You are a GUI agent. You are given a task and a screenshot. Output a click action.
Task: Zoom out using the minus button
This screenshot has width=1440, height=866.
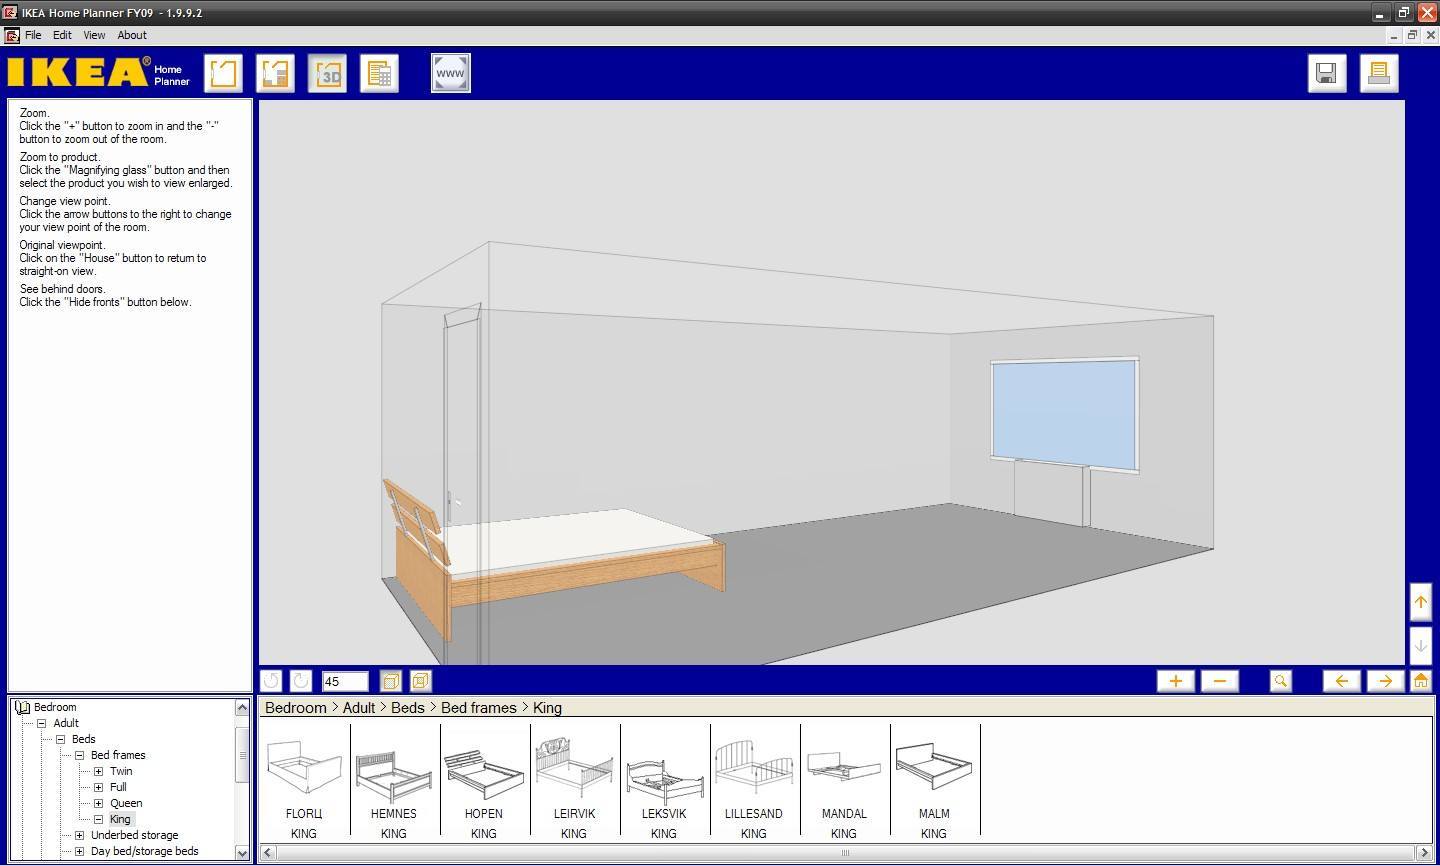point(1219,681)
